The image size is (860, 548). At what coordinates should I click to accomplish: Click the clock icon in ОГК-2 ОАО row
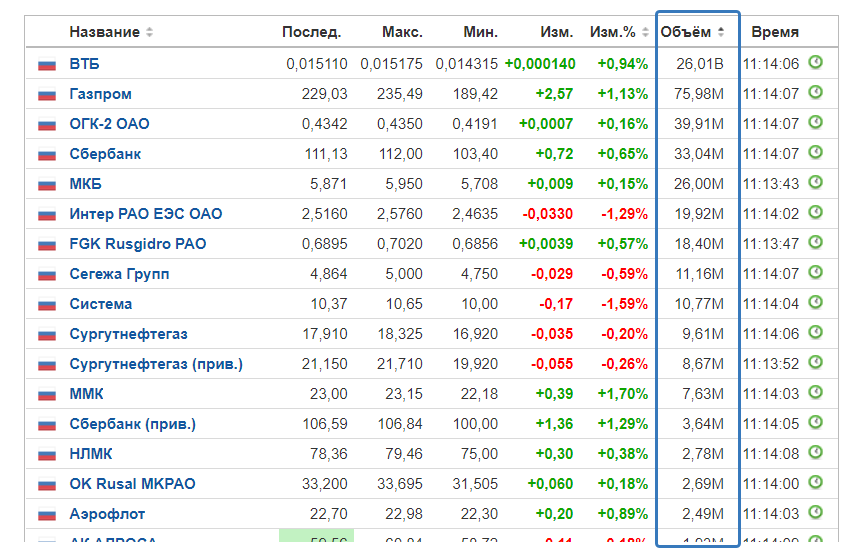pyautogui.click(x=816, y=122)
